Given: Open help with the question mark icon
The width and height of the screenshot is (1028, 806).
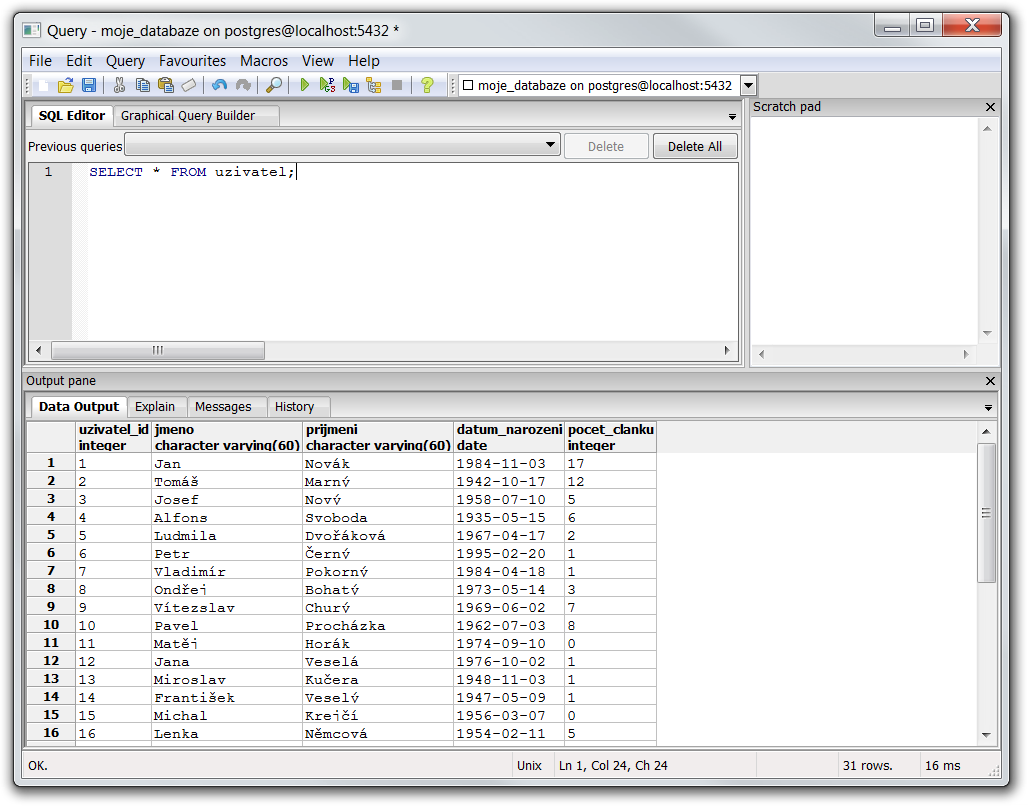Looking at the screenshot, I should point(427,85).
